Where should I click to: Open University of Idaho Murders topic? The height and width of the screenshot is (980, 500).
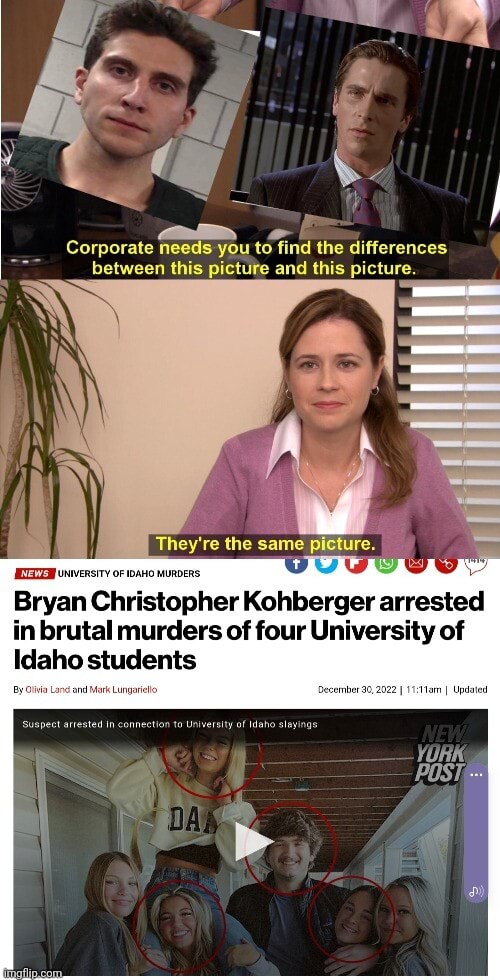coord(129,573)
